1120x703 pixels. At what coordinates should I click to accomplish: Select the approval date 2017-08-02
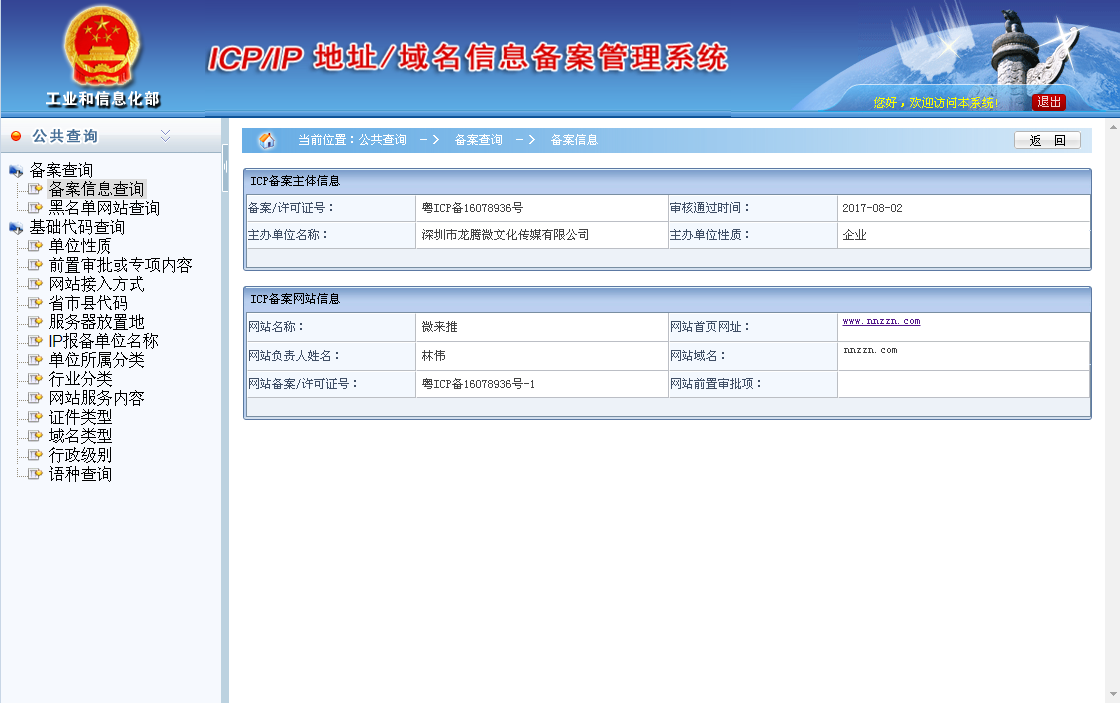coord(872,208)
